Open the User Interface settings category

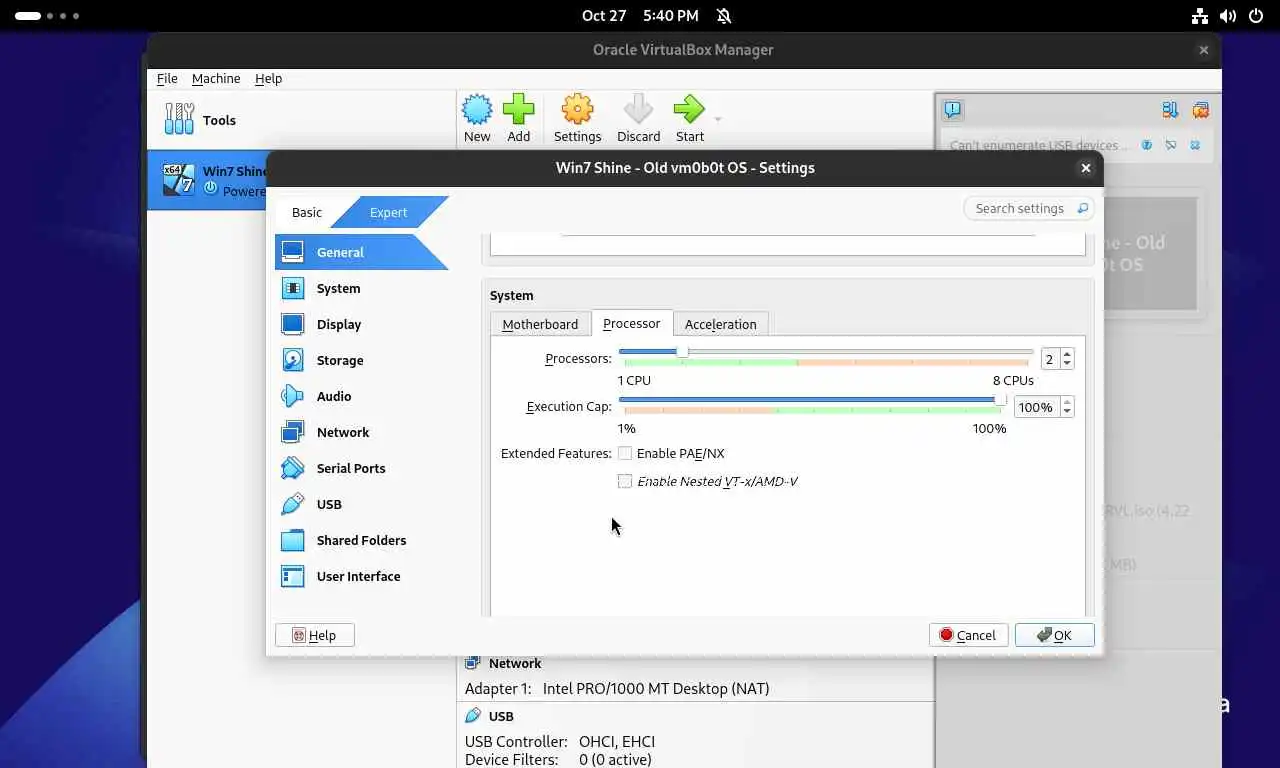(x=361, y=576)
